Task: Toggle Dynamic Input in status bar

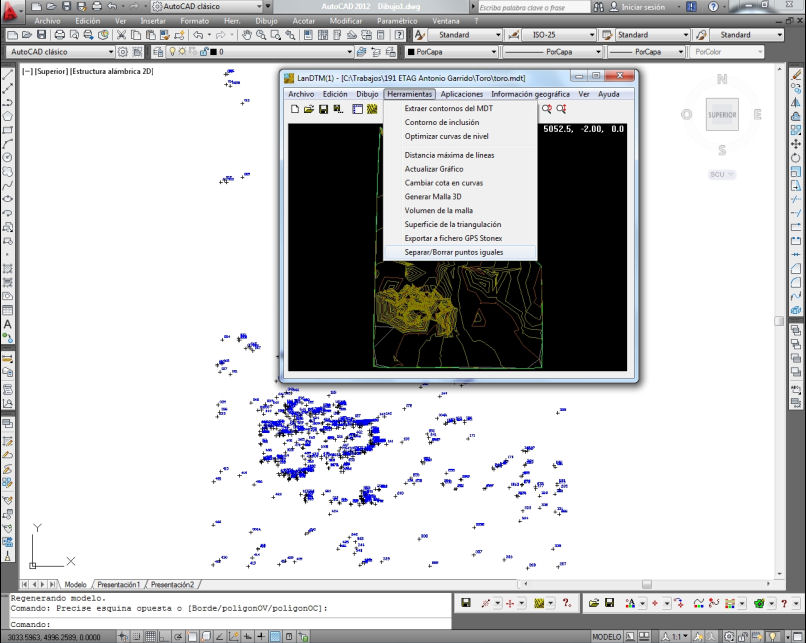Action: click(x=248, y=637)
